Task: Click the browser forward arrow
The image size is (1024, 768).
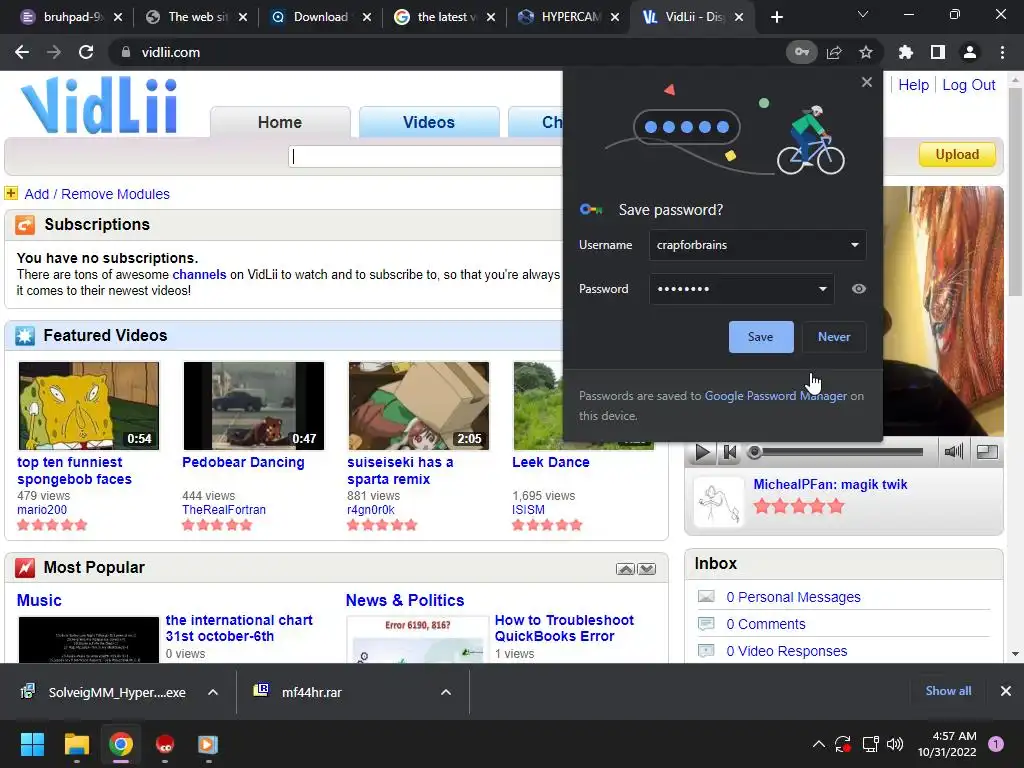Action: pos(54,52)
